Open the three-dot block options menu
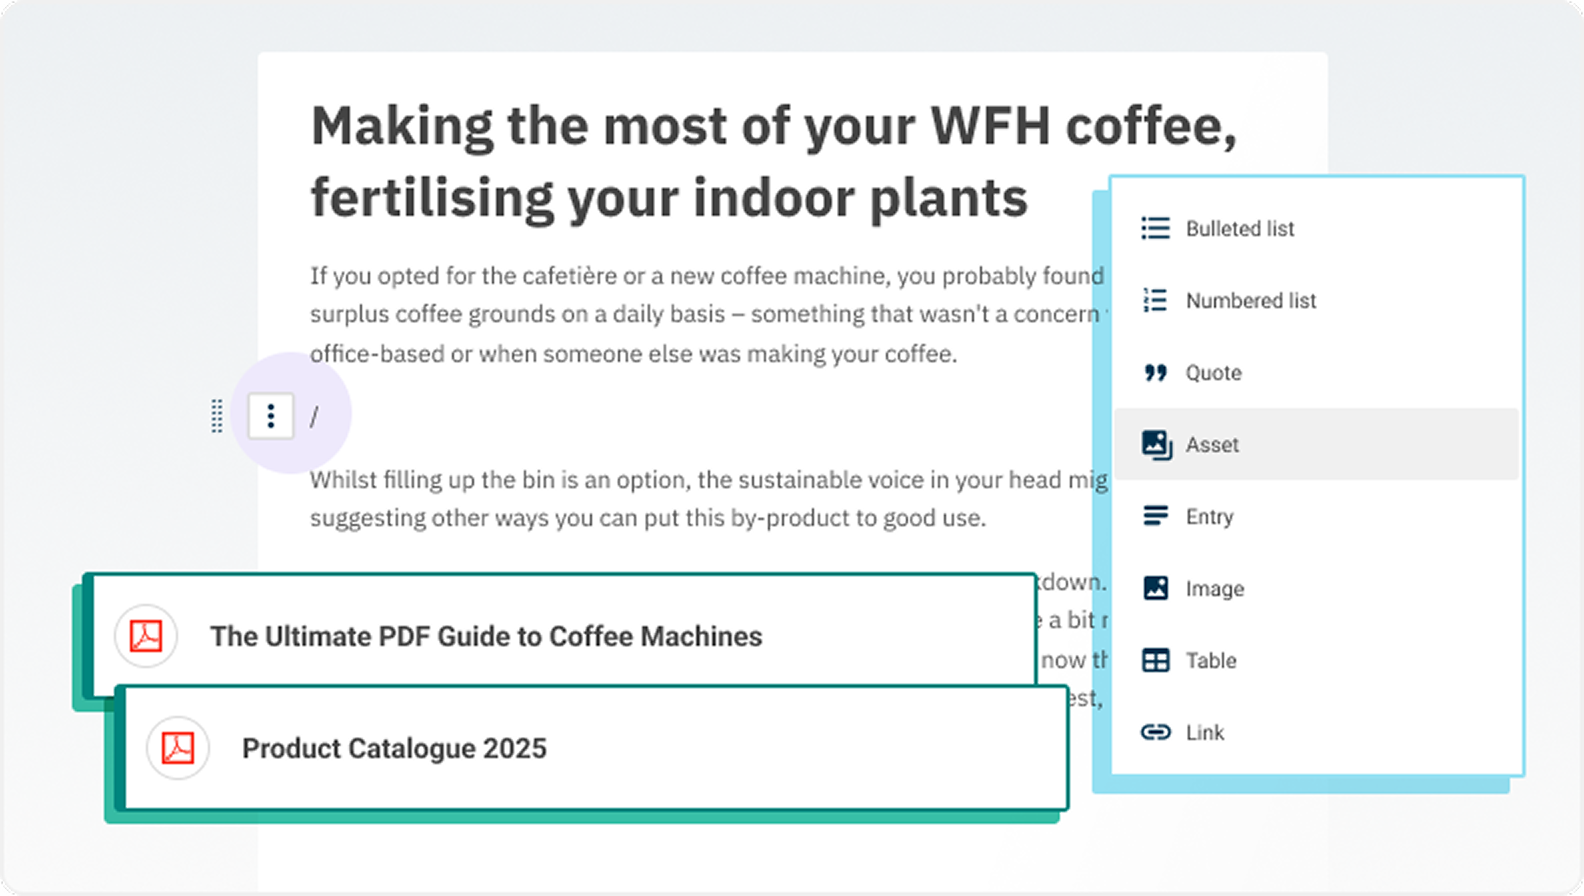1584x896 pixels. pos(271,416)
